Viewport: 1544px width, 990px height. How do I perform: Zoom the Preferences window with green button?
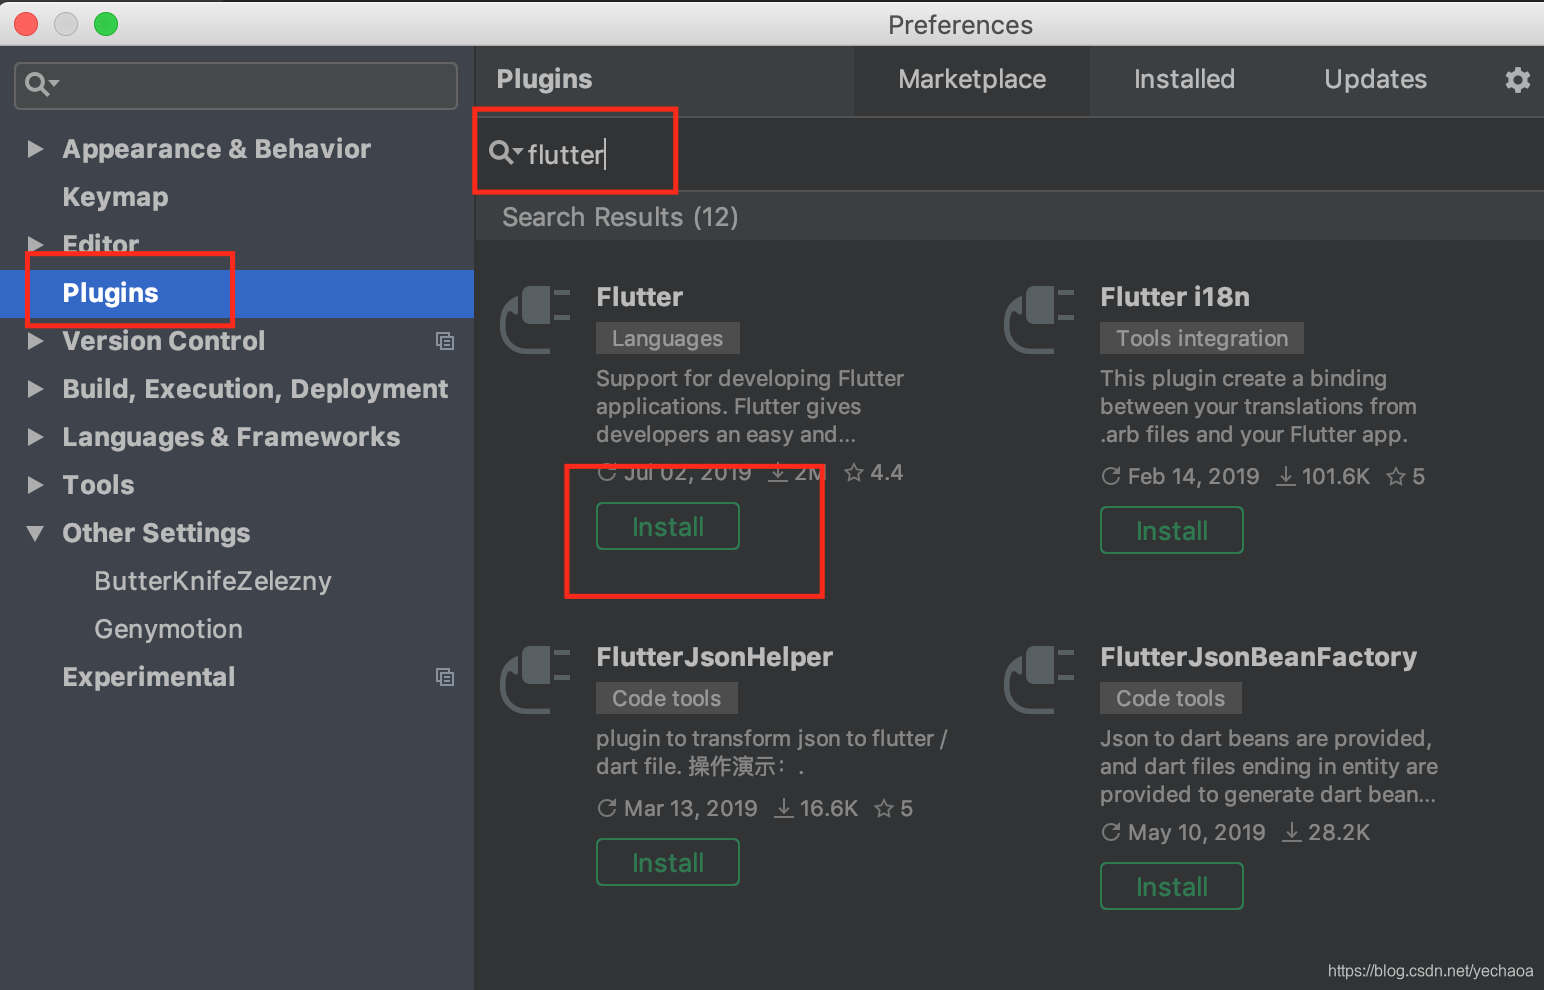[x=106, y=24]
